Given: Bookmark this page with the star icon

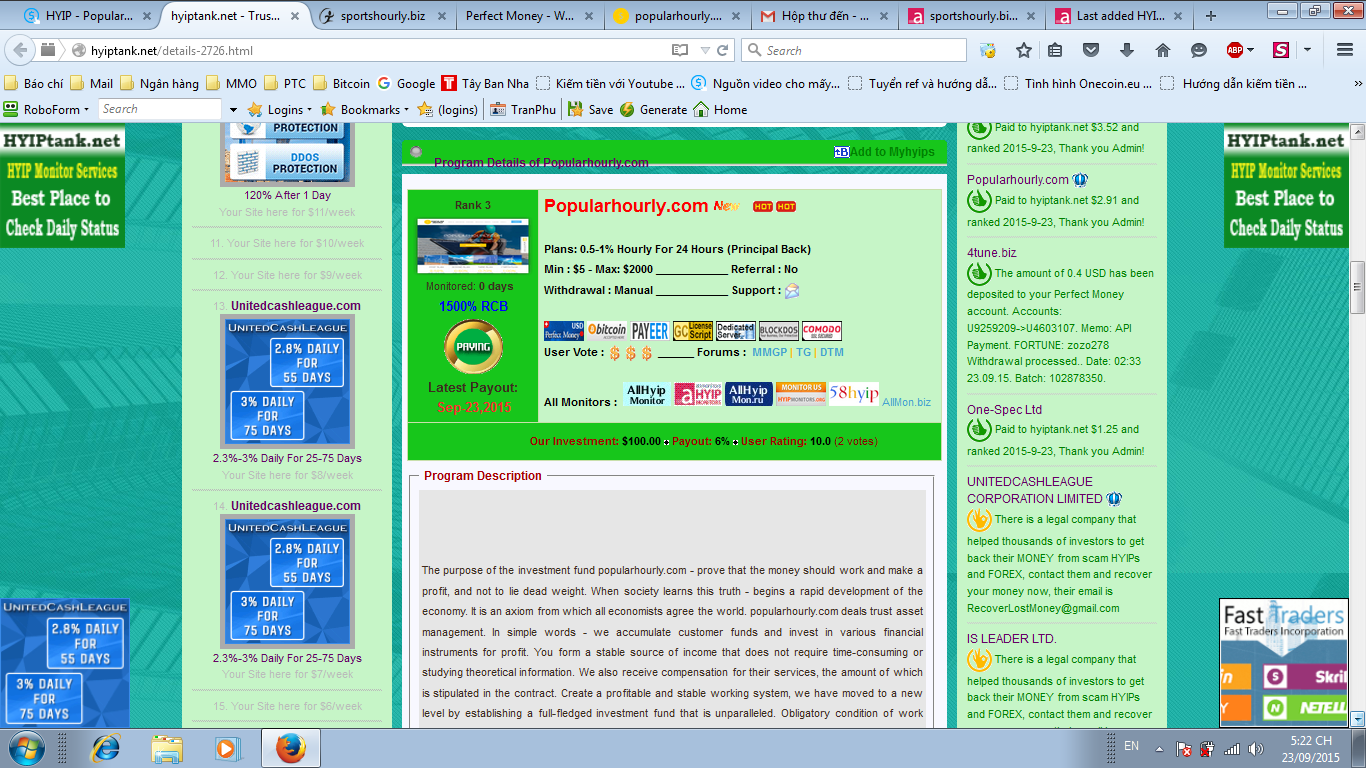Looking at the screenshot, I should coord(1023,50).
